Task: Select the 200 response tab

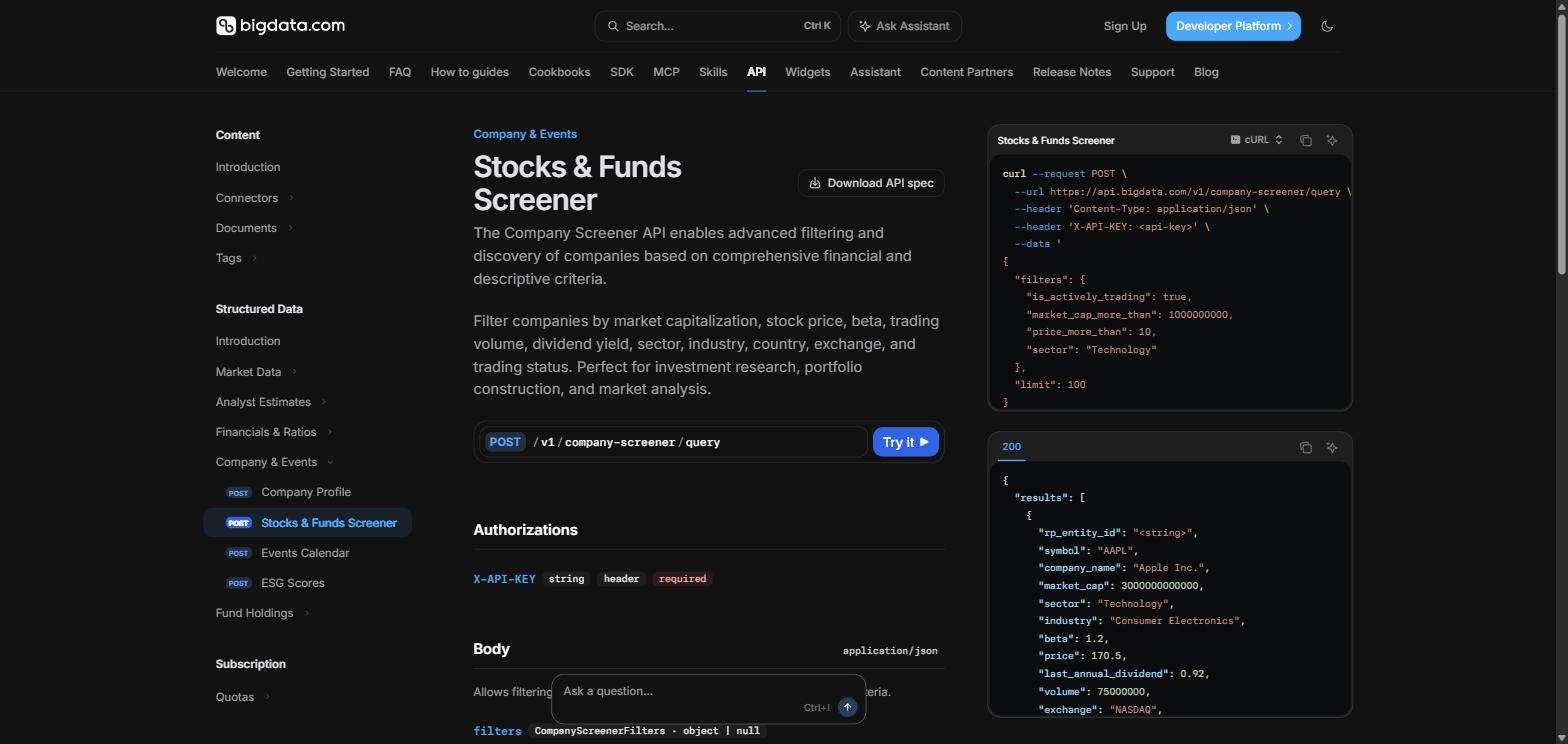Action: coord(1011,447)
